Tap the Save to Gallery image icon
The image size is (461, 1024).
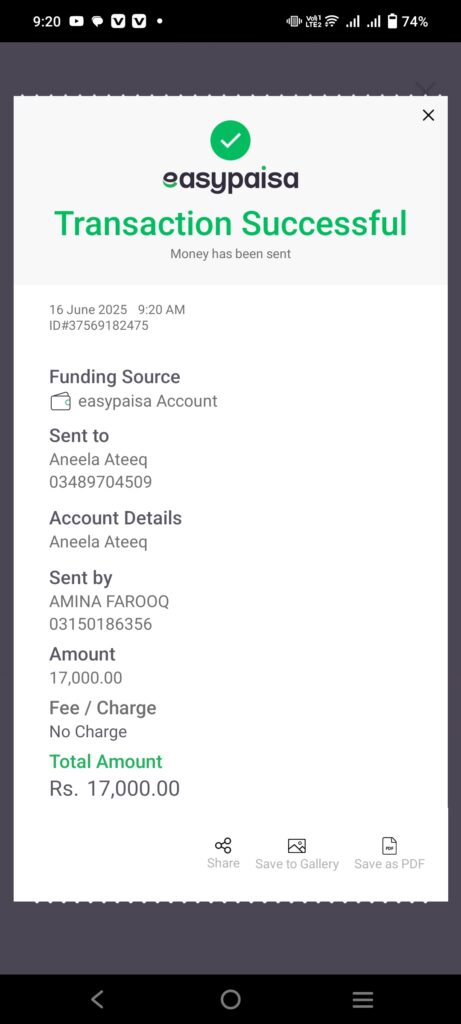297,846
